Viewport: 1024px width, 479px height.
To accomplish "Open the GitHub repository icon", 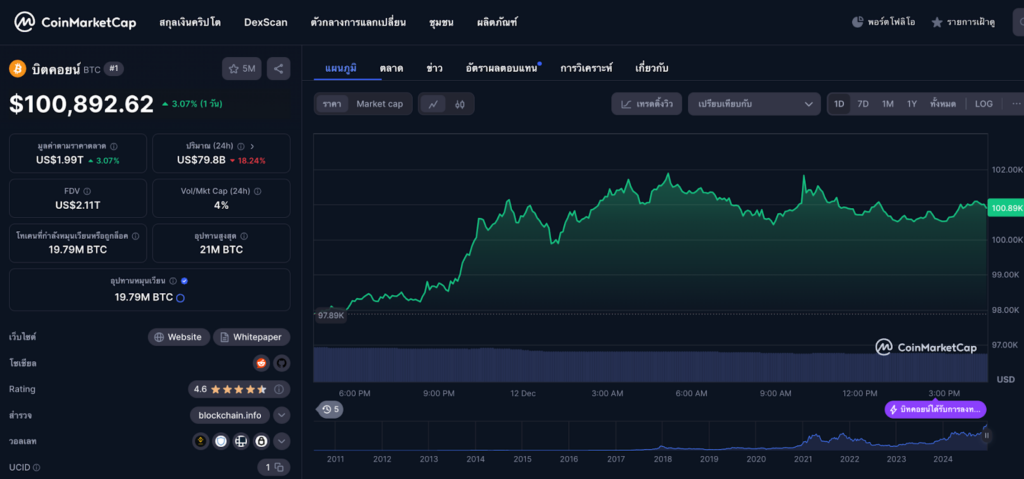I will click(281, 363).
